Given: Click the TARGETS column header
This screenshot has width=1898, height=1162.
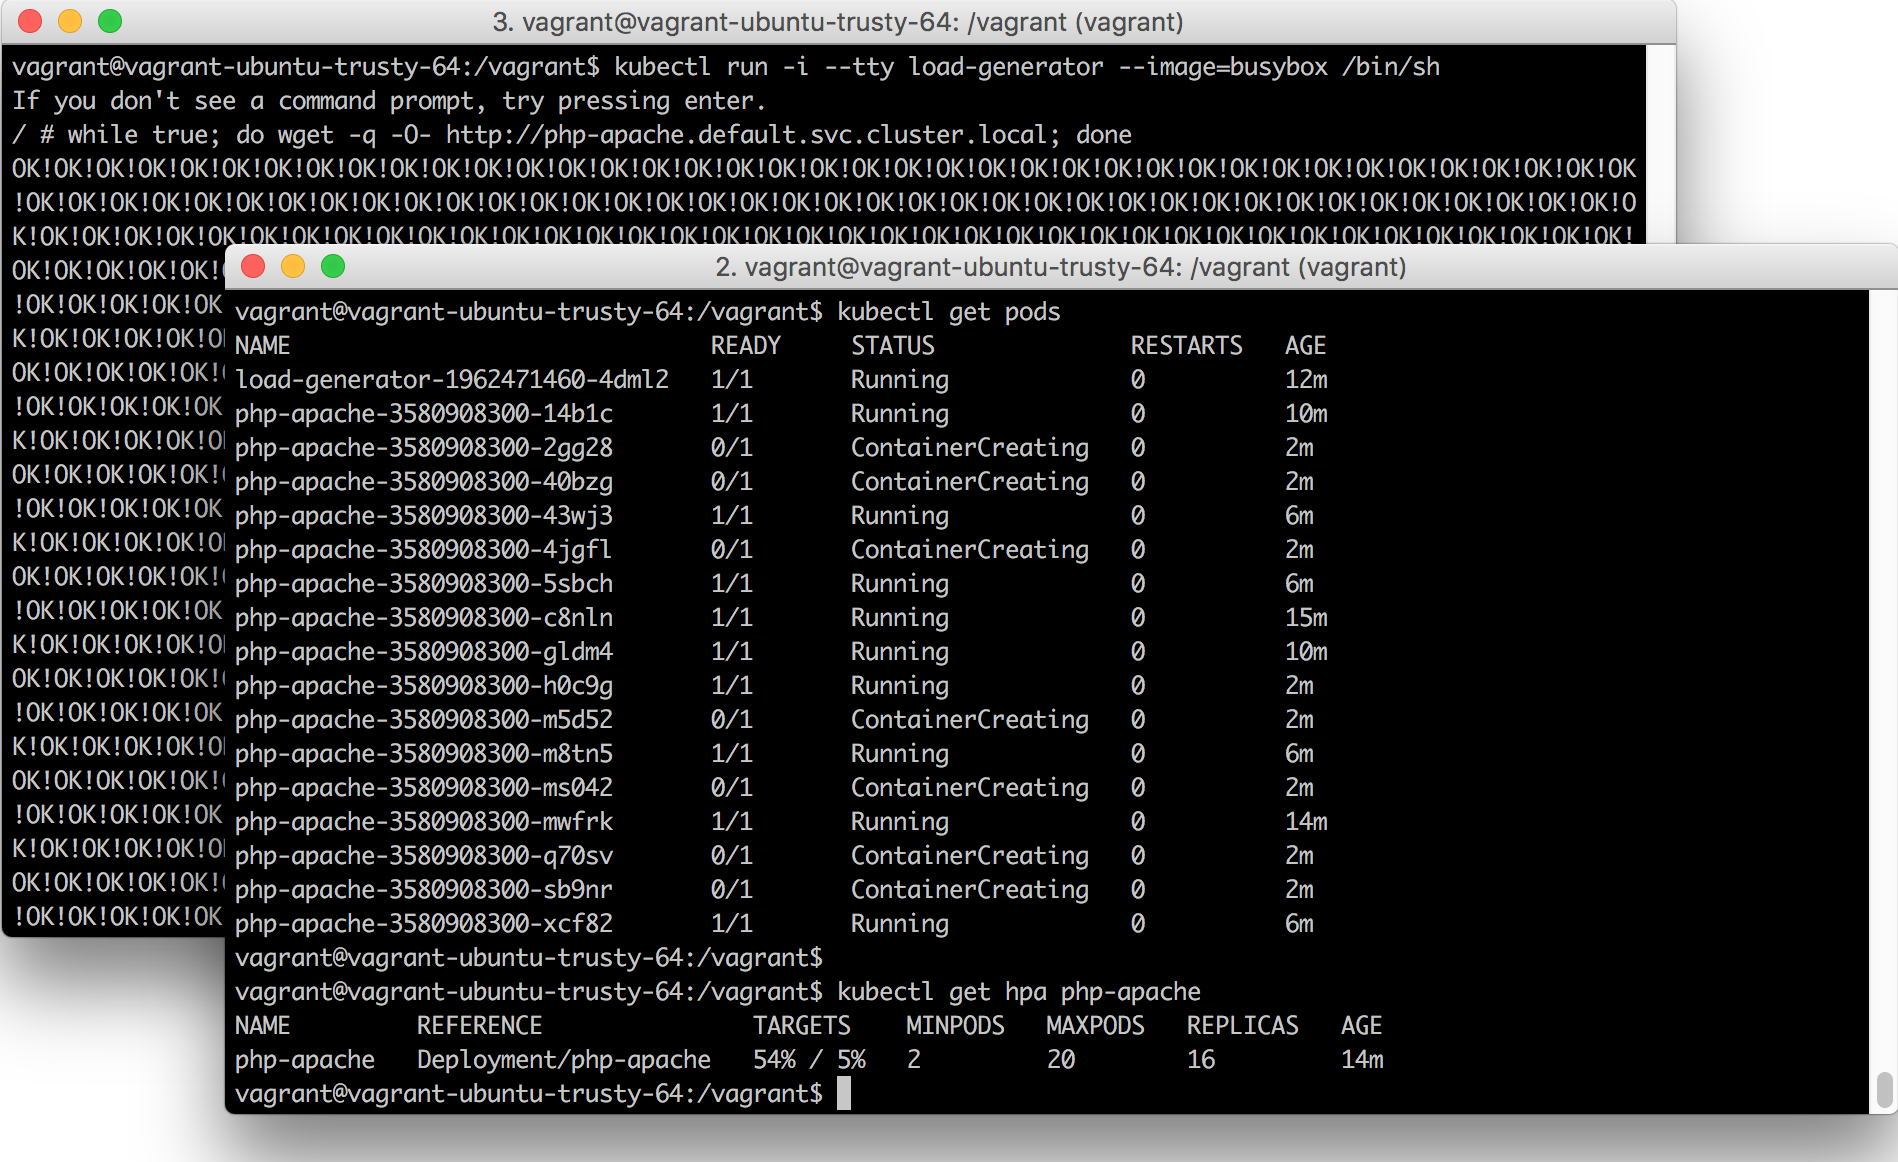Looking at the screenshot, I should click(802, 1026).
